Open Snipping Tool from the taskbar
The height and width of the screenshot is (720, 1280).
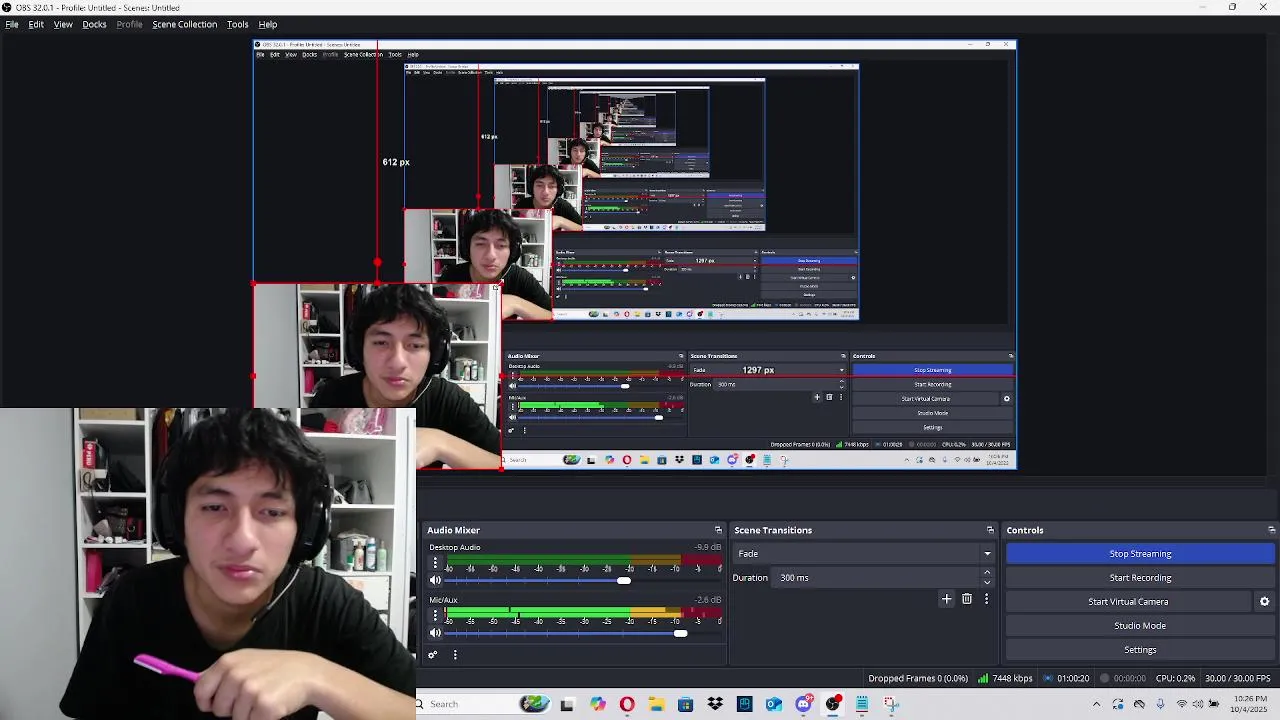891,704
